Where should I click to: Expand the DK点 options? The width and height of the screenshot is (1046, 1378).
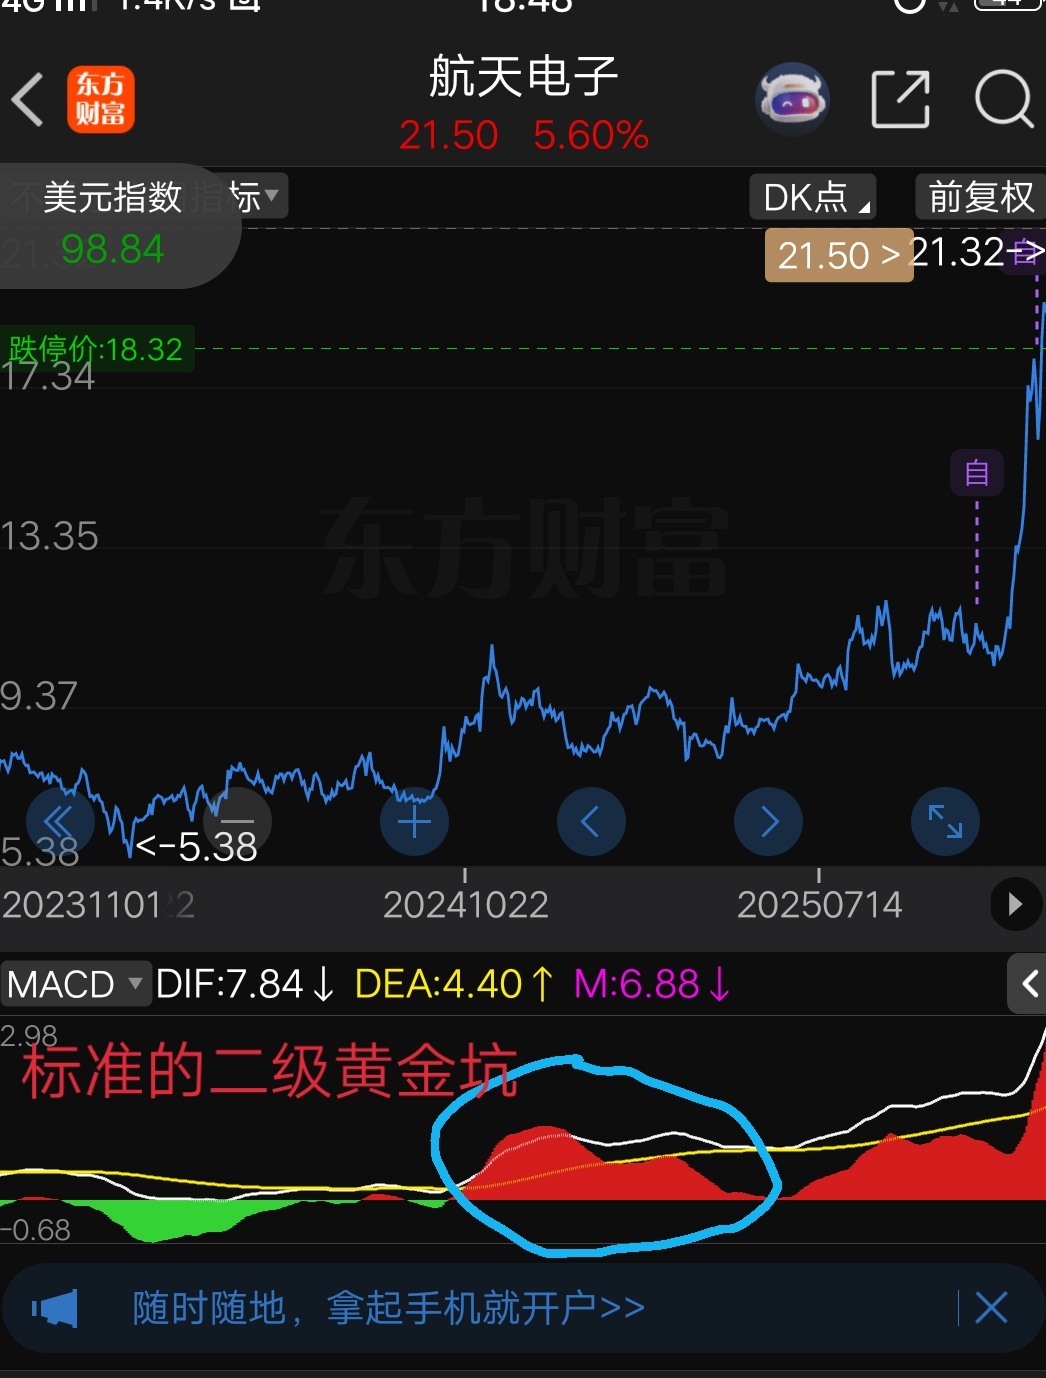(x=814, y=197)
